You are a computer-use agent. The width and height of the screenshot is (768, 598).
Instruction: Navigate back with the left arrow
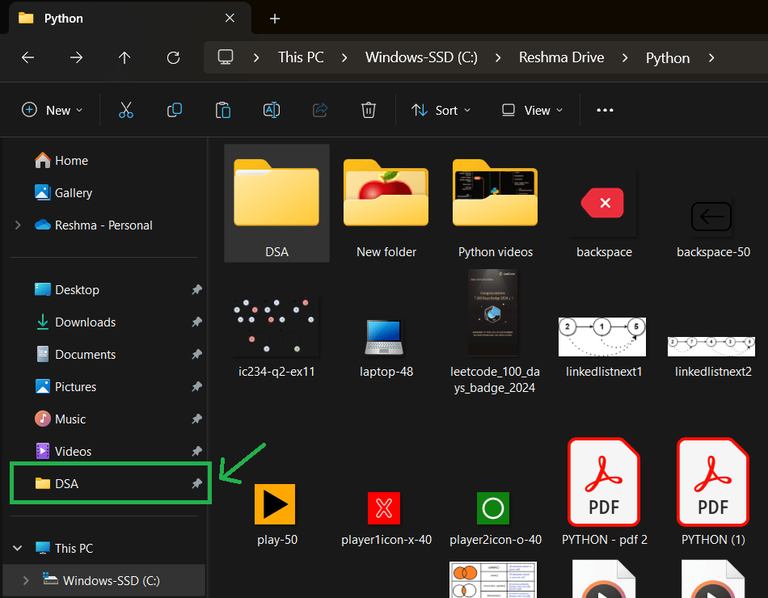tap(28, 58)
